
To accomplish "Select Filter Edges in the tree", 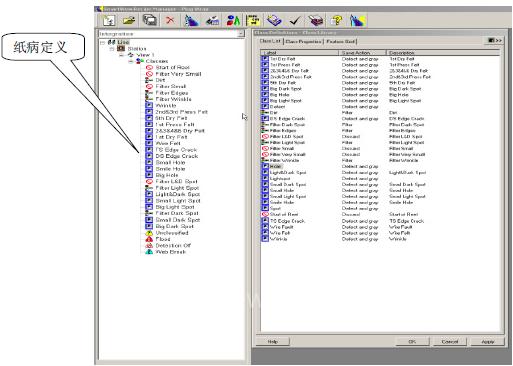I will [x=172, y=93].
